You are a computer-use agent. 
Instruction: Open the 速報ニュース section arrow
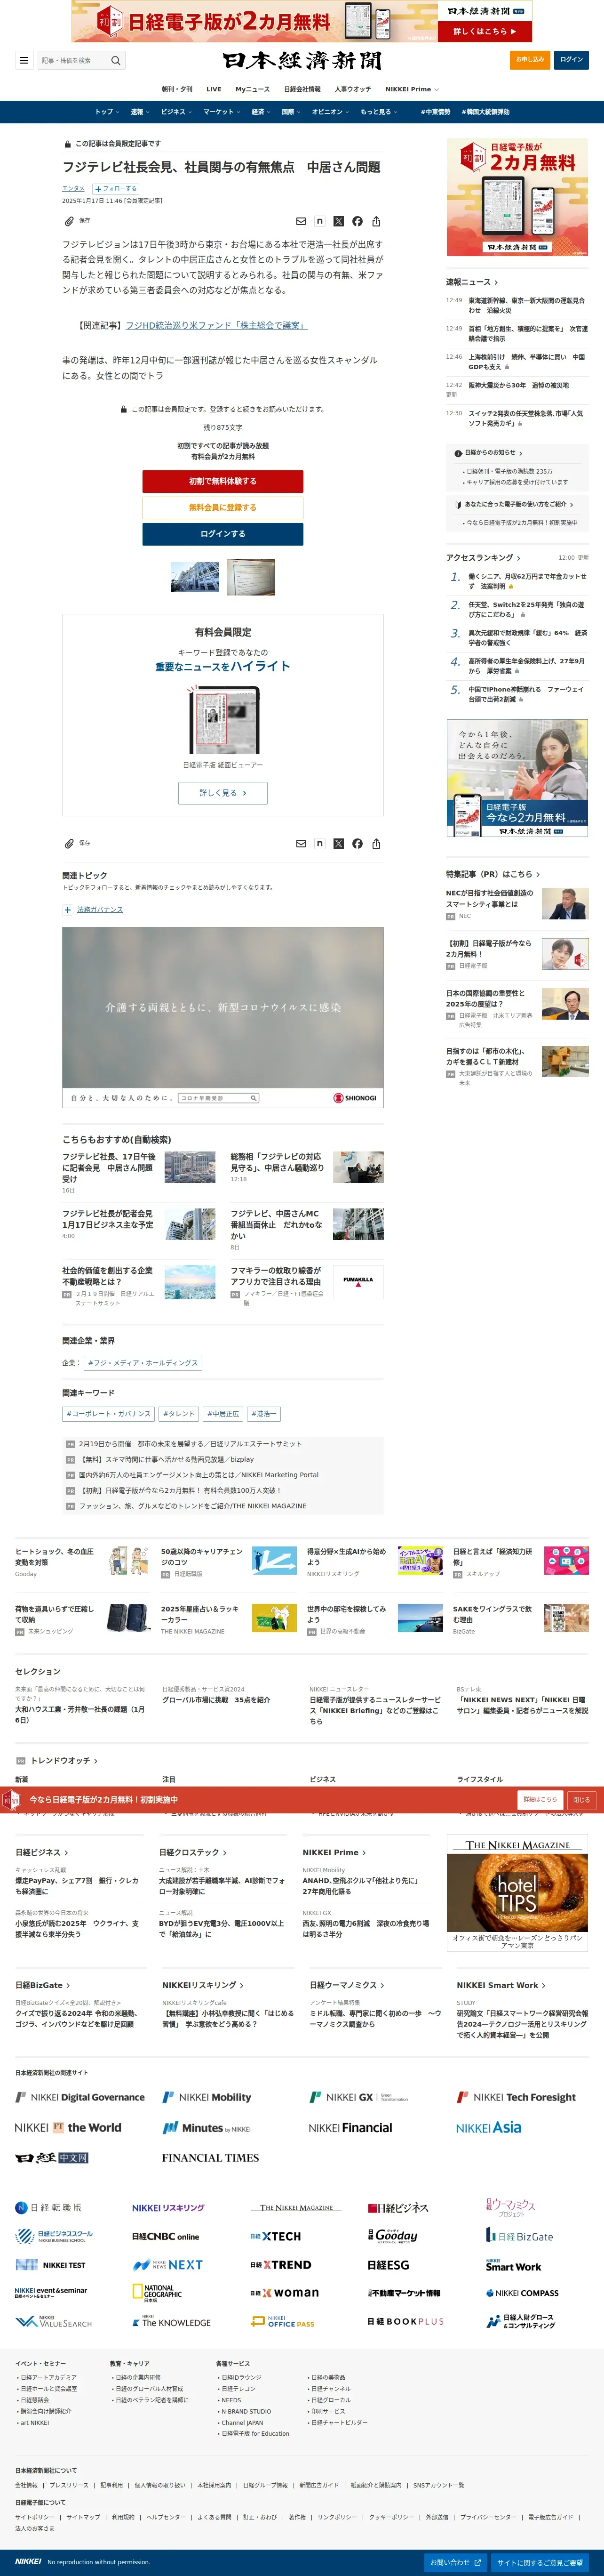click(x=496, y=282)
